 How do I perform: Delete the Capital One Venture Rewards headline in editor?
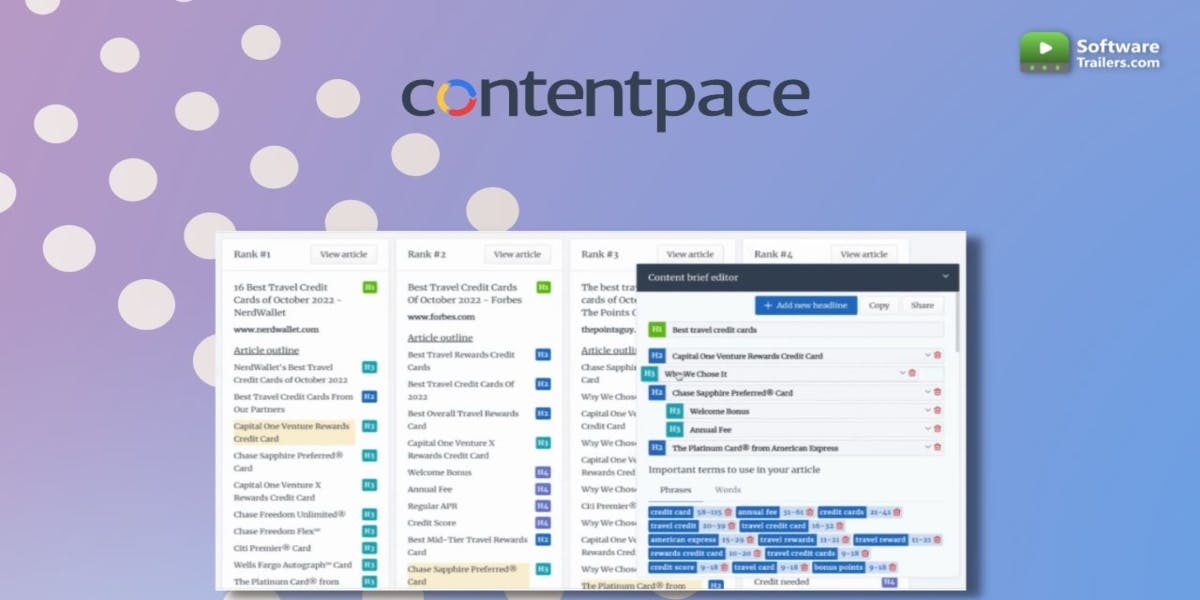click(x=937, y=355)
